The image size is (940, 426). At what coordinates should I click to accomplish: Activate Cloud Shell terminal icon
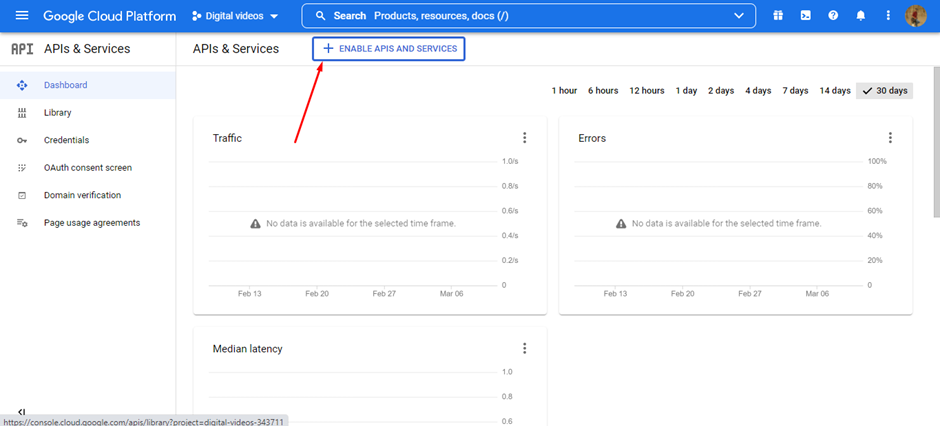(806, 16)
